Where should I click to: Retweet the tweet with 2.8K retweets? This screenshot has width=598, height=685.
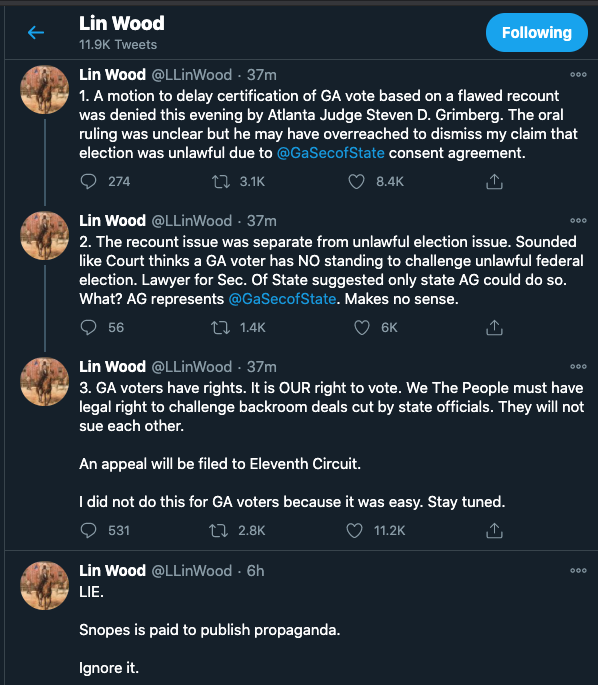point(218,530)
